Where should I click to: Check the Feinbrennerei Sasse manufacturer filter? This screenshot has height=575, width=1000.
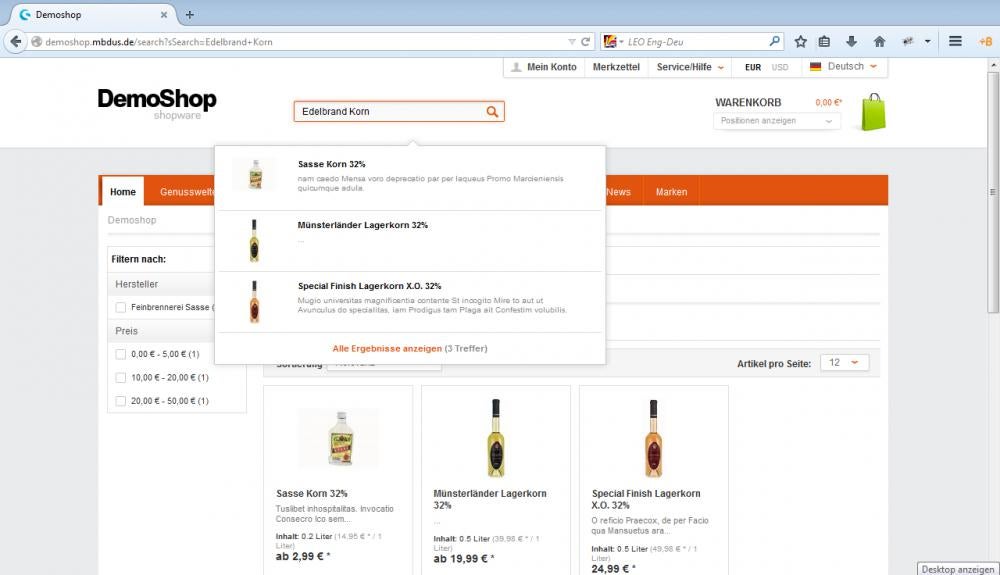pos(121,307)
